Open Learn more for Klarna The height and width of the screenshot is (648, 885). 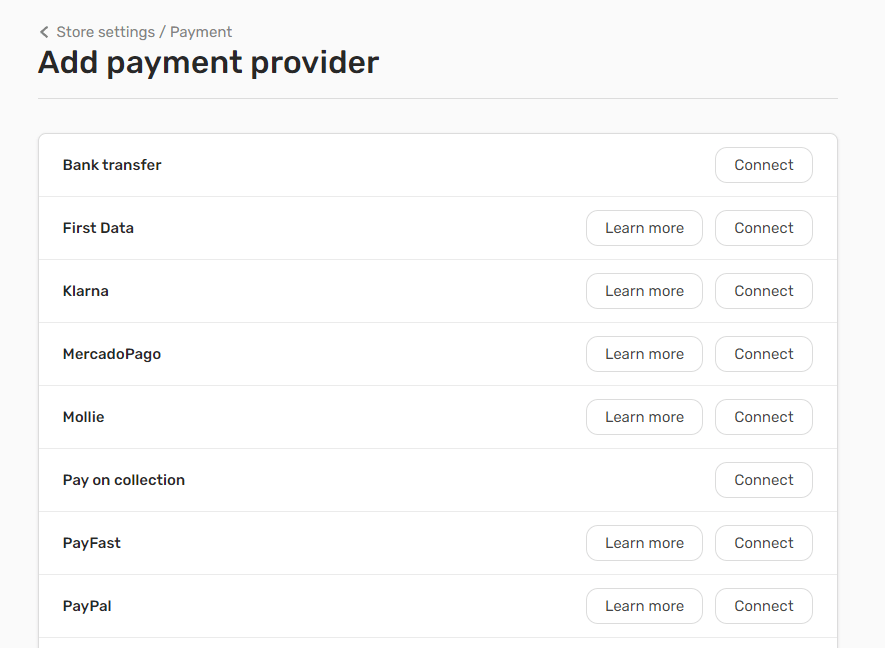(644, 290)
